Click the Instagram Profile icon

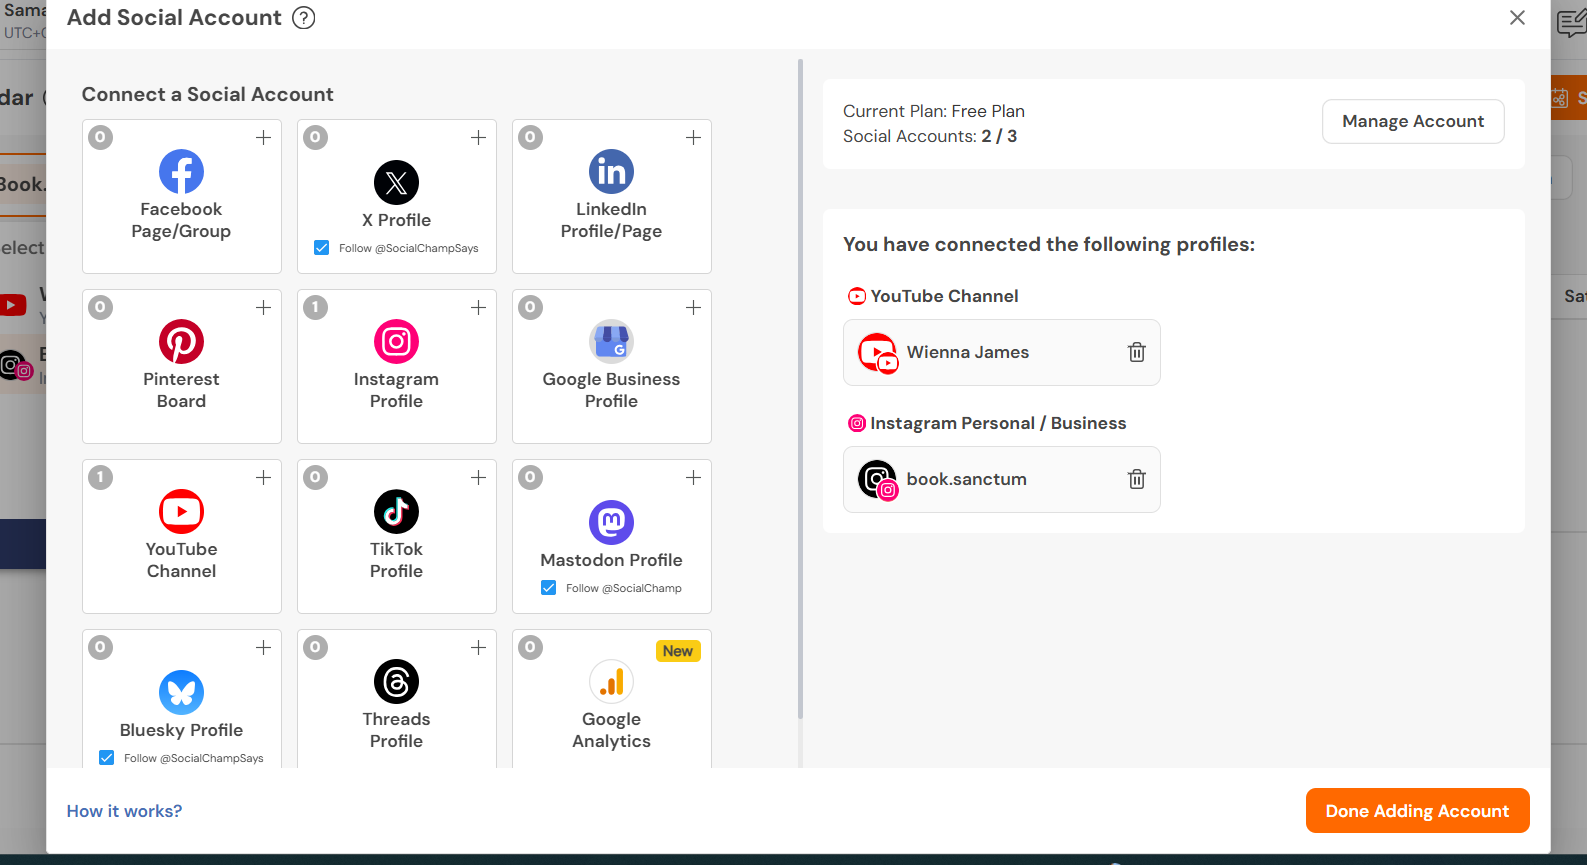pos(396,342)
